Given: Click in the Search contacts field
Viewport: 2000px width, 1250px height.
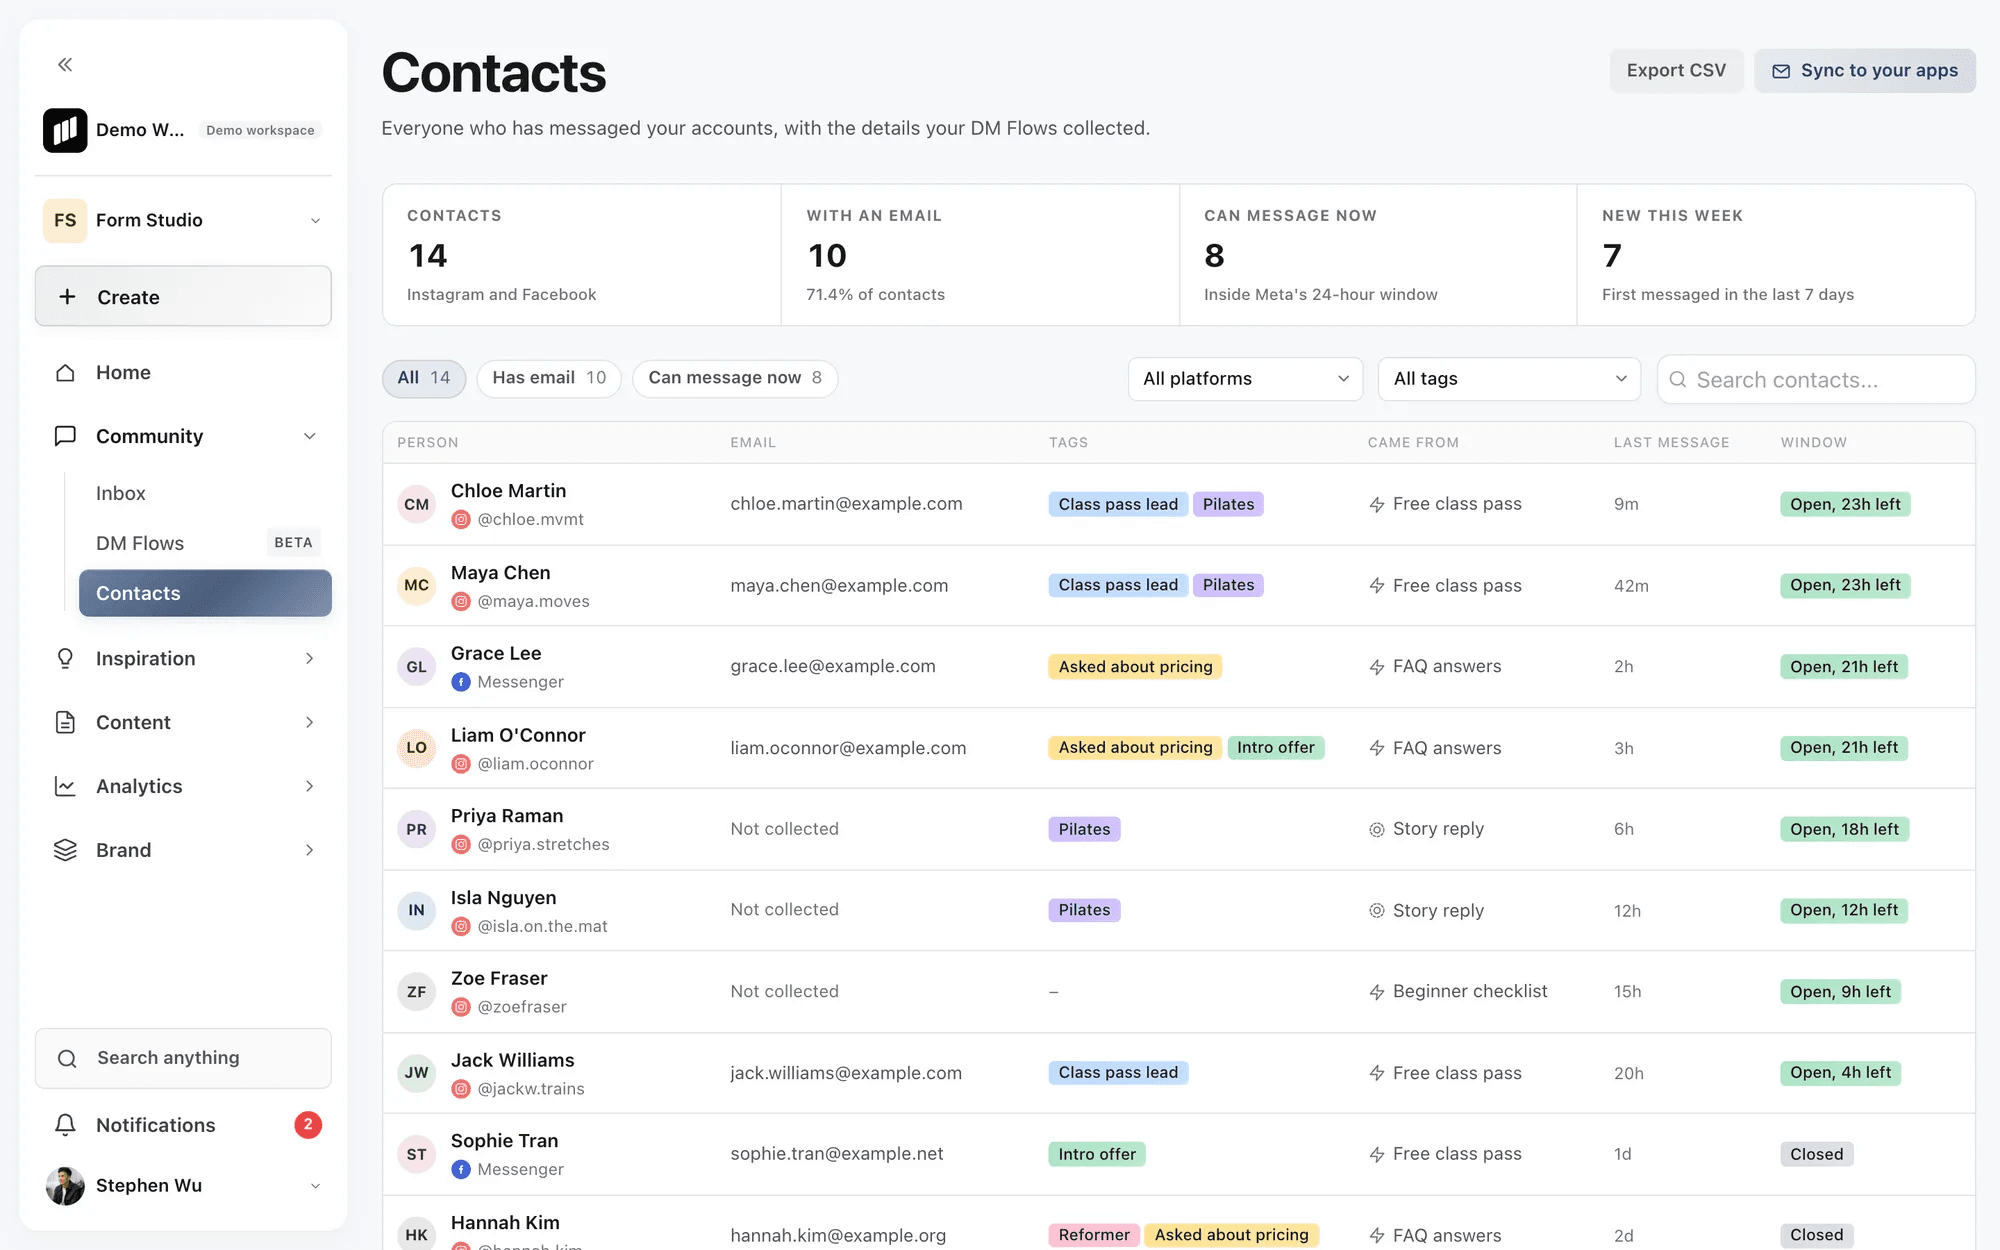Looking at the screenshot, I should pos(1816,380).
